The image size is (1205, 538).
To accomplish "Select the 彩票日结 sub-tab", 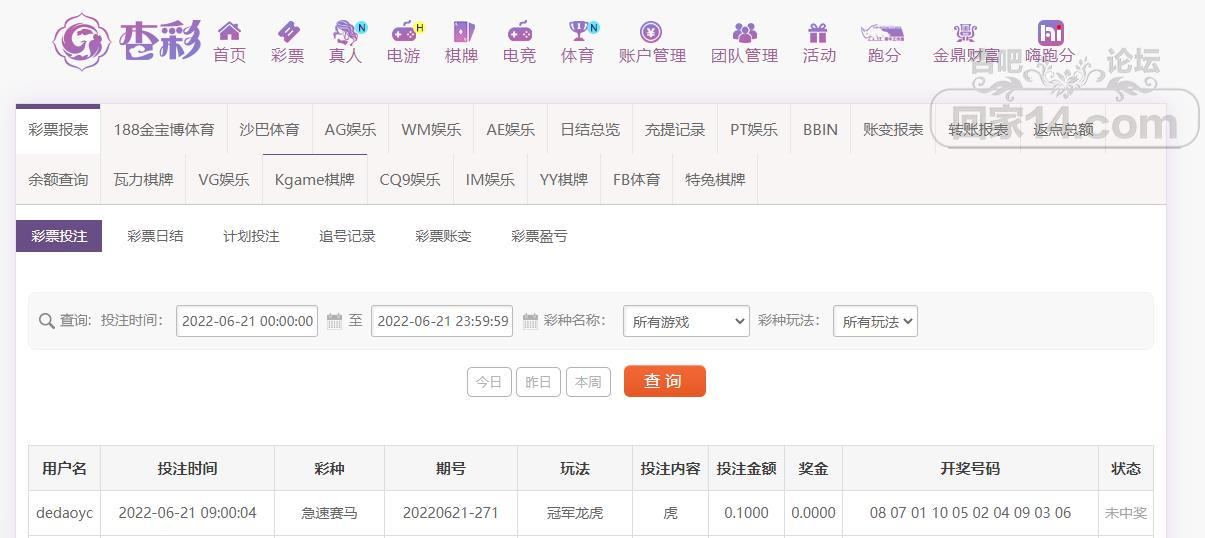I will click(155, 236).
